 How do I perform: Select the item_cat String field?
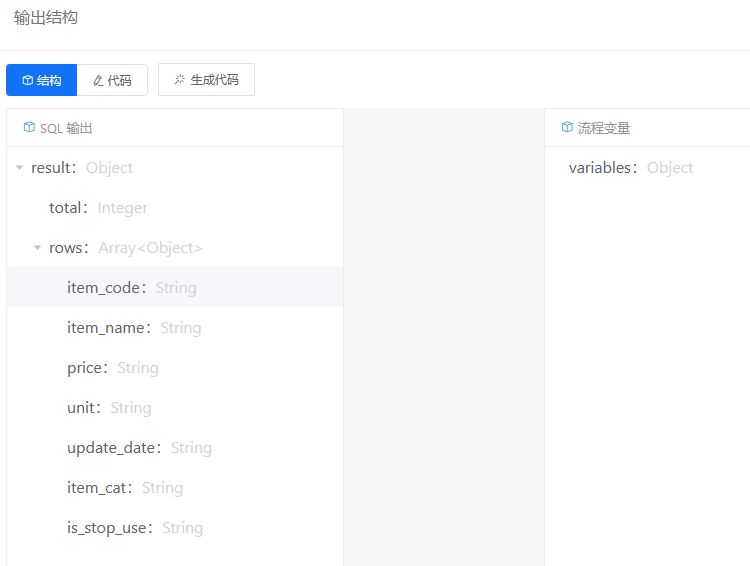[x=125, y=488]
